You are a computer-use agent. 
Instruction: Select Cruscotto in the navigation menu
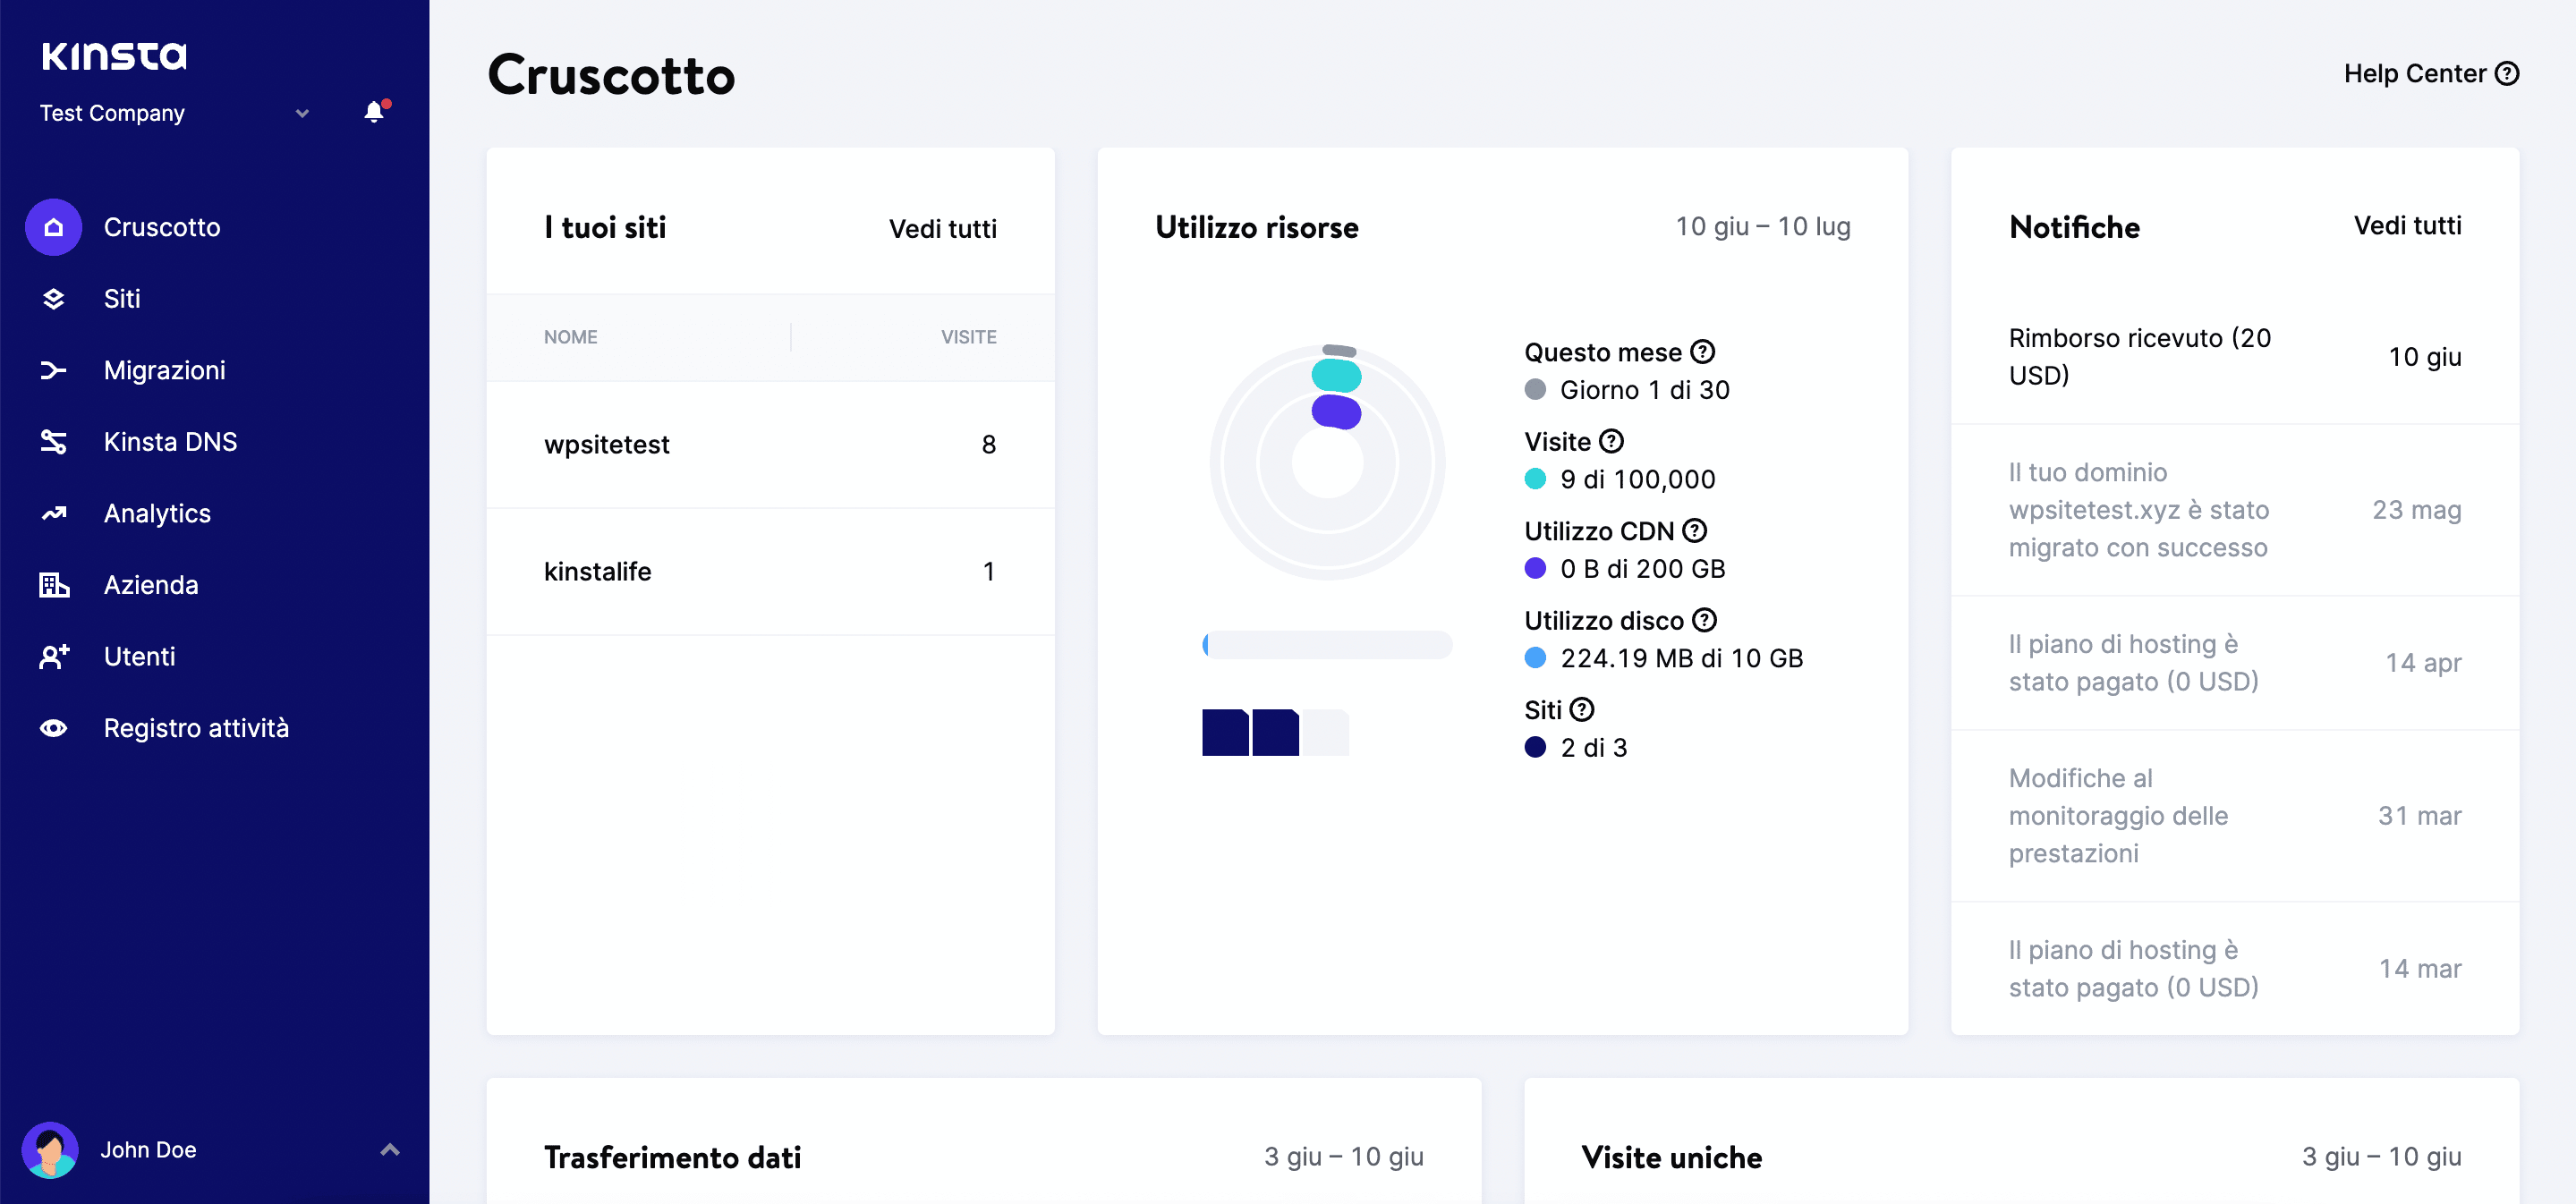(x=162, y=227)
